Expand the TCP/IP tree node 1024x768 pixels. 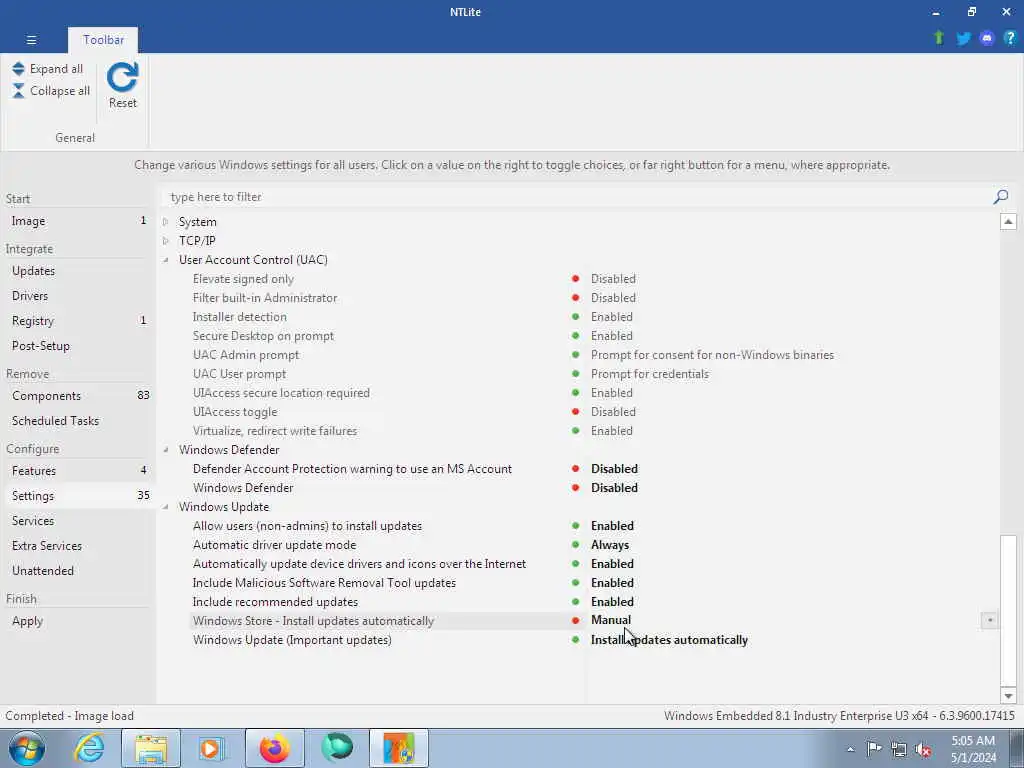pos(165,241)
